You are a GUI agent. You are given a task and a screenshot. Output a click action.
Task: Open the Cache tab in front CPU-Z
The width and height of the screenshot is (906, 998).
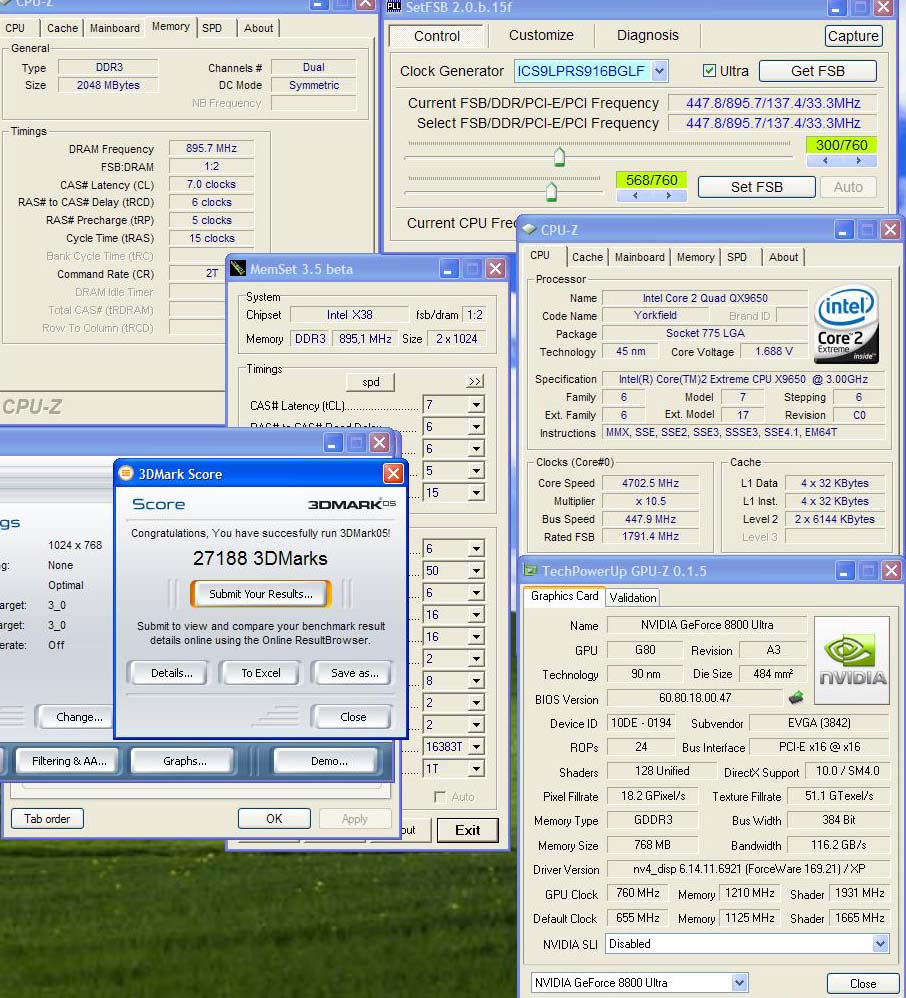pyautogui.click(x=587, y=257)
